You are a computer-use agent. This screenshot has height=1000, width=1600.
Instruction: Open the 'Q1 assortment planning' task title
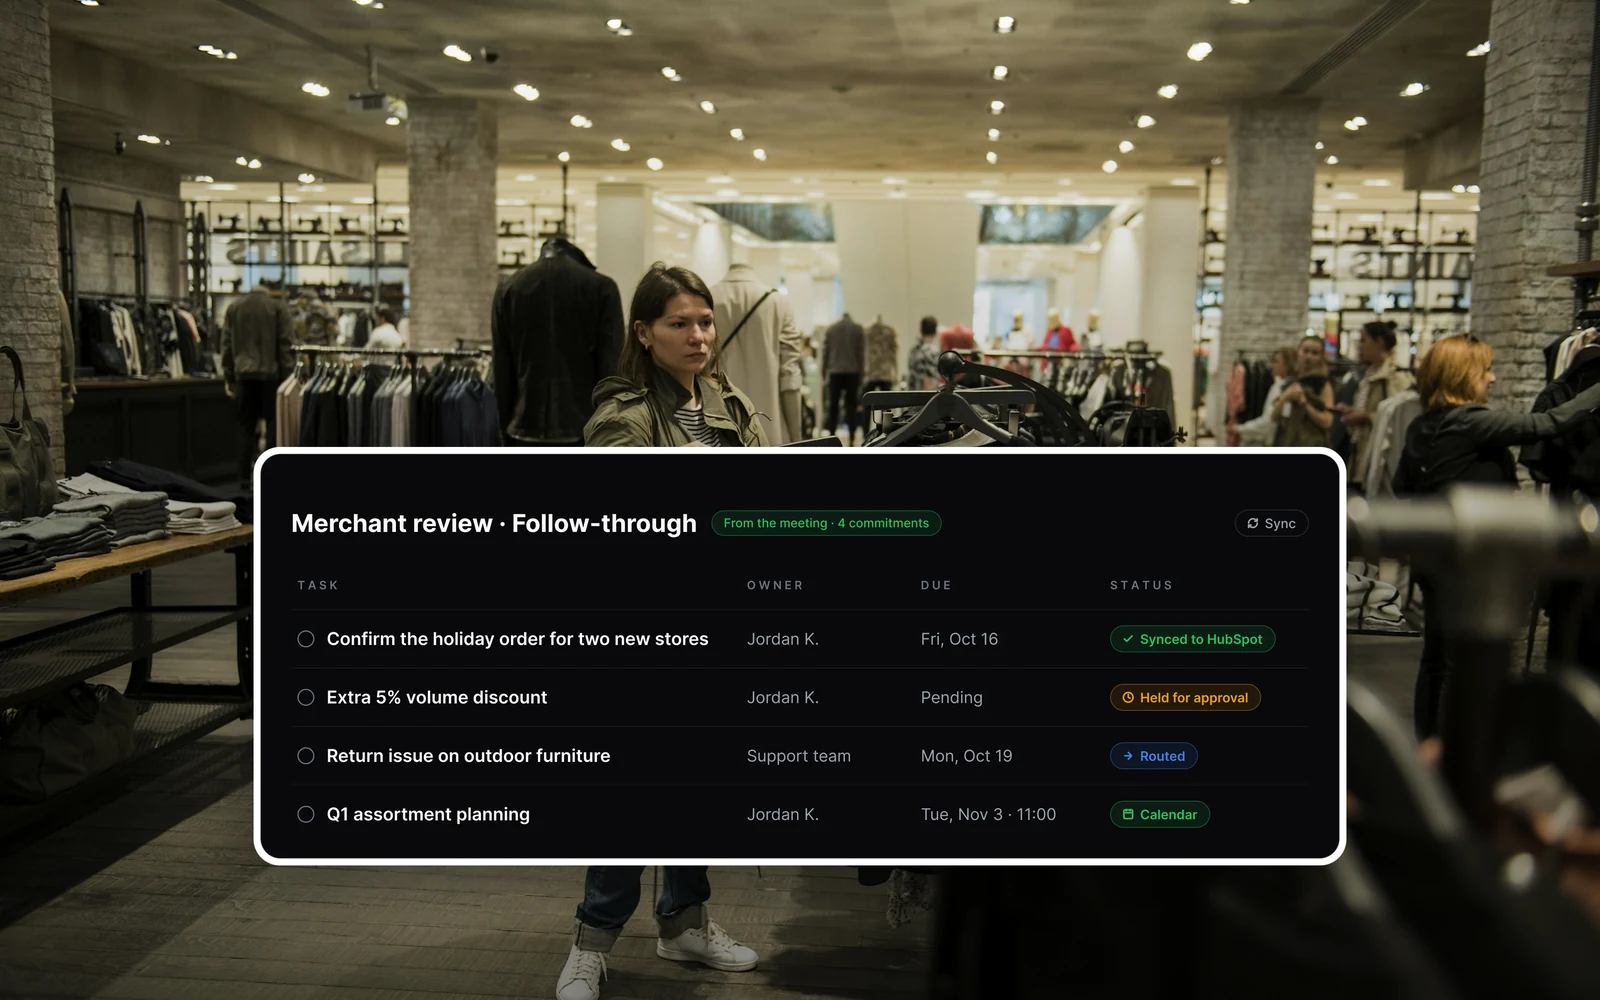428,814
